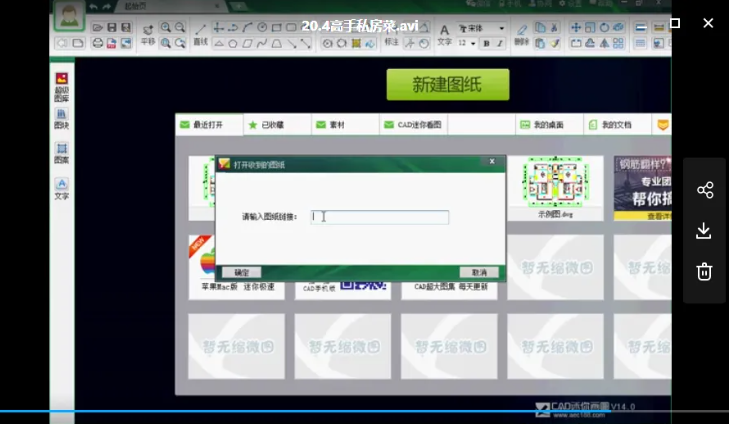Click the 钢筋翻样 advertisement thumbnail
Viewport: 735px width, 424px height.
click(x=642, y=188)
